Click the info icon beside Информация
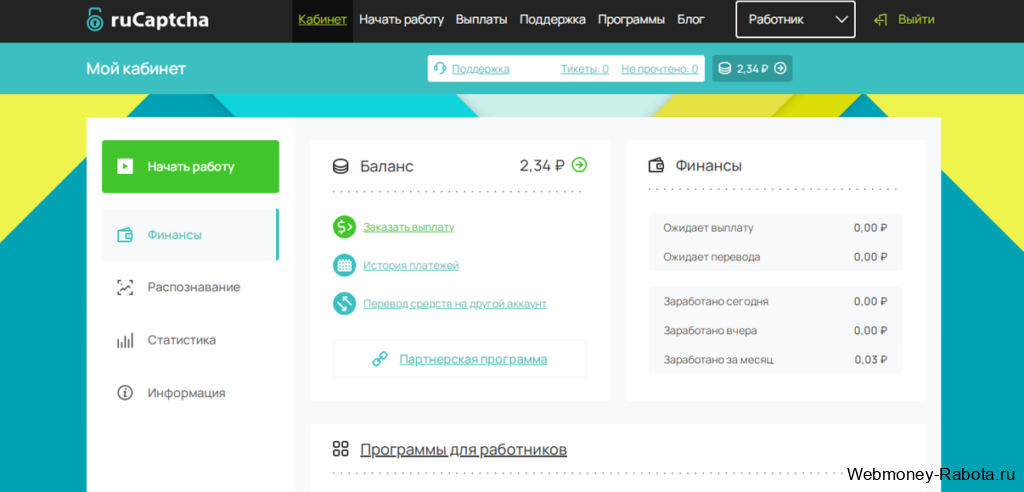The width and height of the screenshot is (1024, 492). pos(125,393)
